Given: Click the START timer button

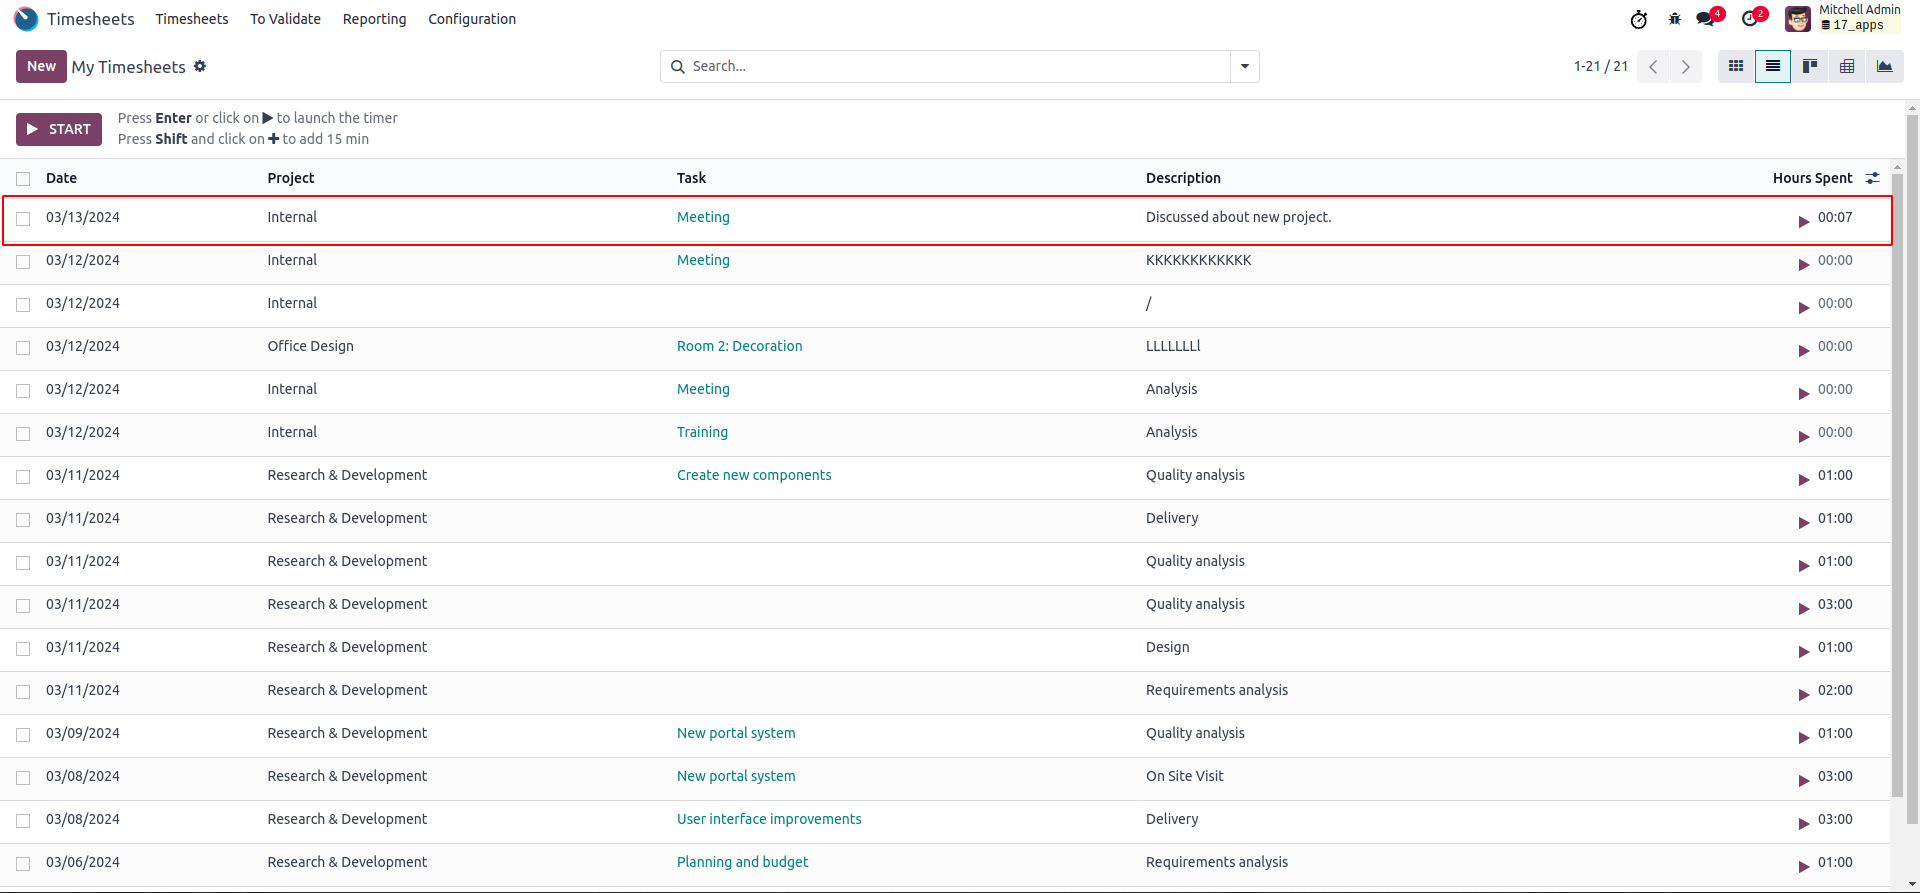Looking at the screenshot, I should (59, 129).
